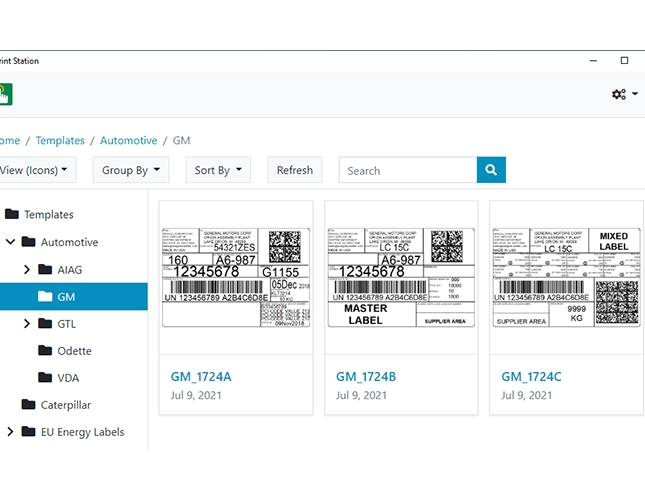Collapse the Automotive tree node

(10, 242)
